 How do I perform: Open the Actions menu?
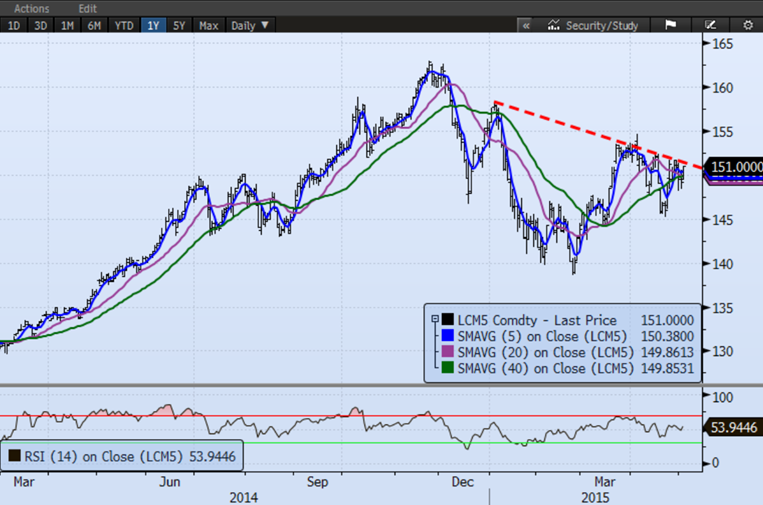(x=32, y=7)
